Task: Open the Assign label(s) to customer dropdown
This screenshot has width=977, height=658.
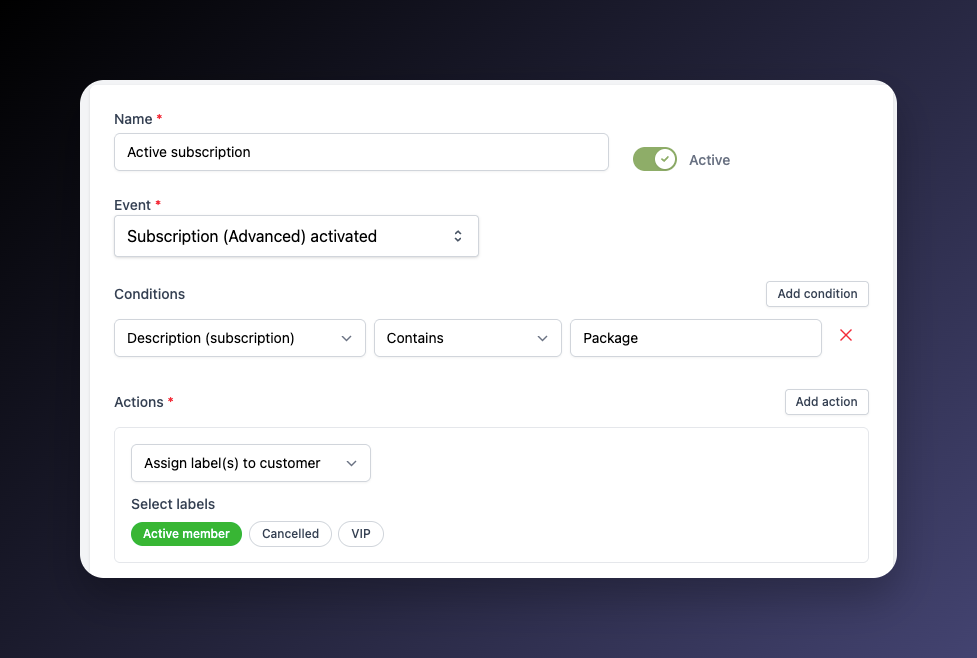Action: 235,464
